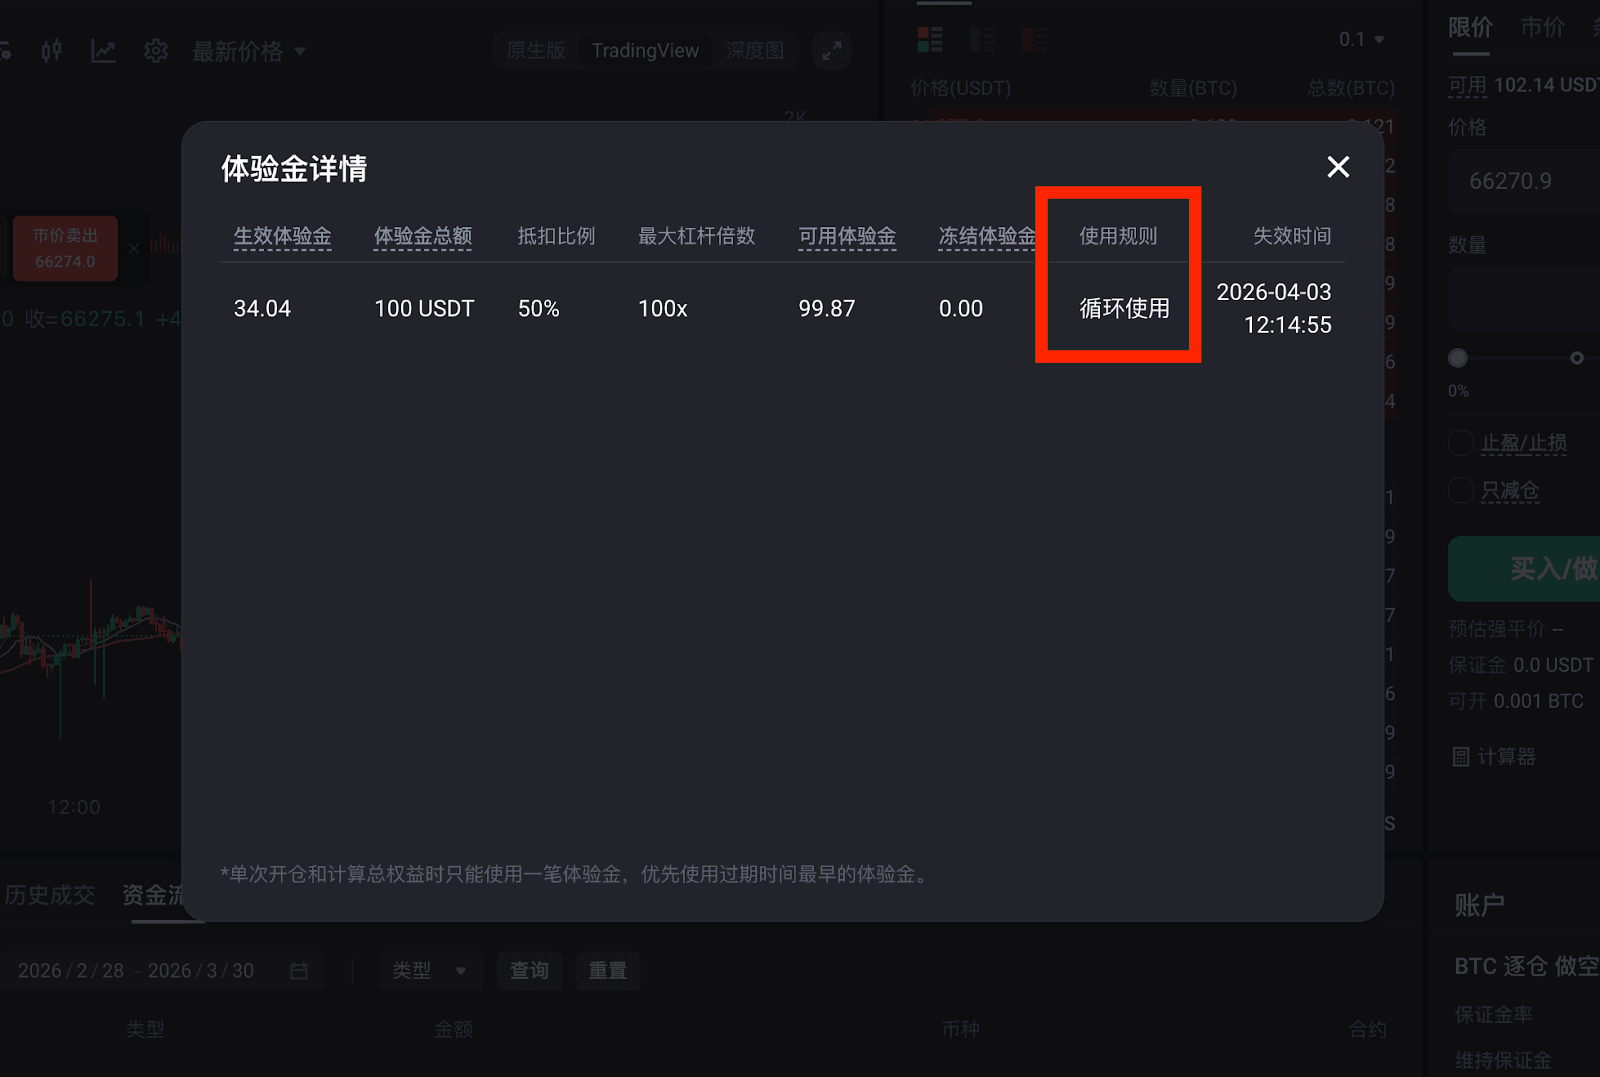Screen dimensions: 1600x1077
Task: Select the sell-only order book view icon
Action: pyautogui.click(x=1034, y=40)
